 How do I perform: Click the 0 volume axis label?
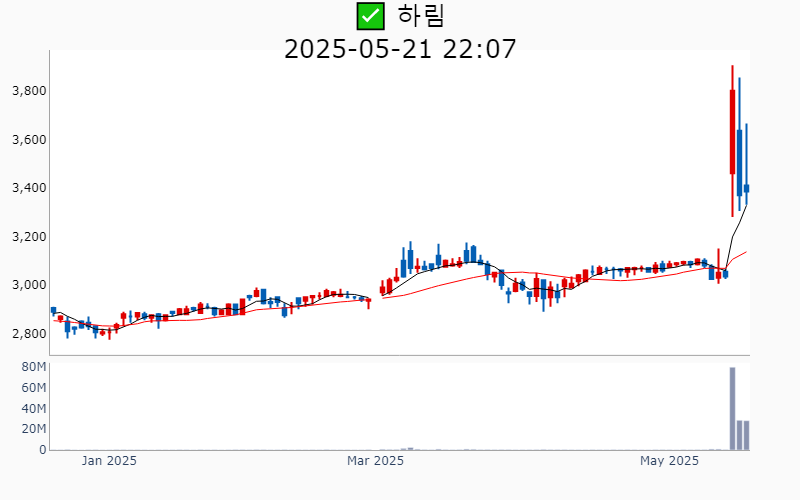point(43,450)
